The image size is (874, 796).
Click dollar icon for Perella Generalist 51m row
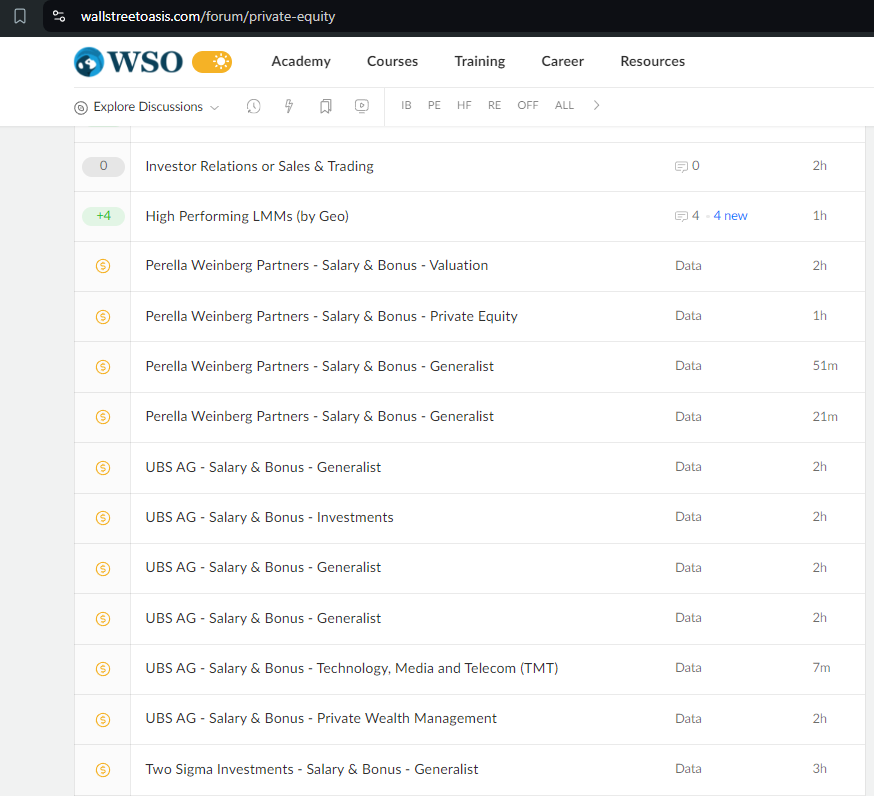pyautogui.click(x=103, y=367)
